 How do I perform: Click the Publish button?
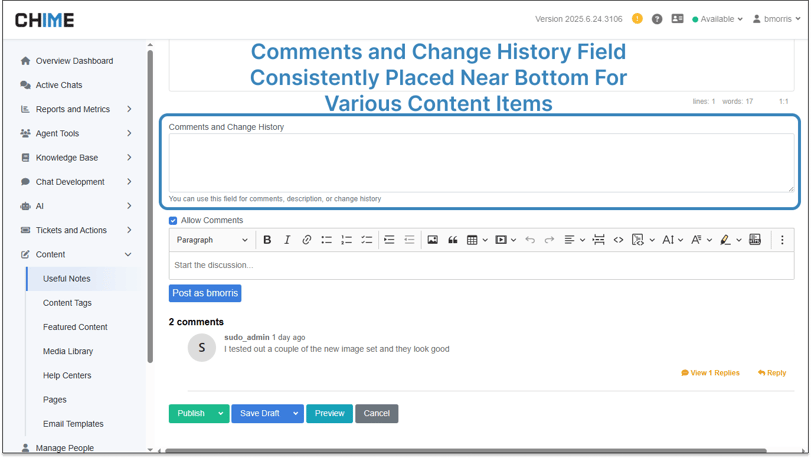click(191, 414)
